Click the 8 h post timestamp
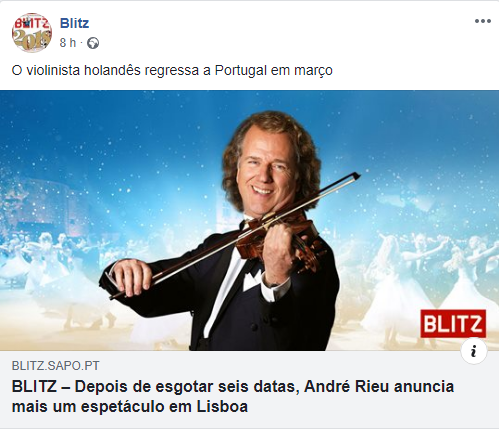Image resolution: width=499 pixels, height=431 pixels. pos(68,43)
